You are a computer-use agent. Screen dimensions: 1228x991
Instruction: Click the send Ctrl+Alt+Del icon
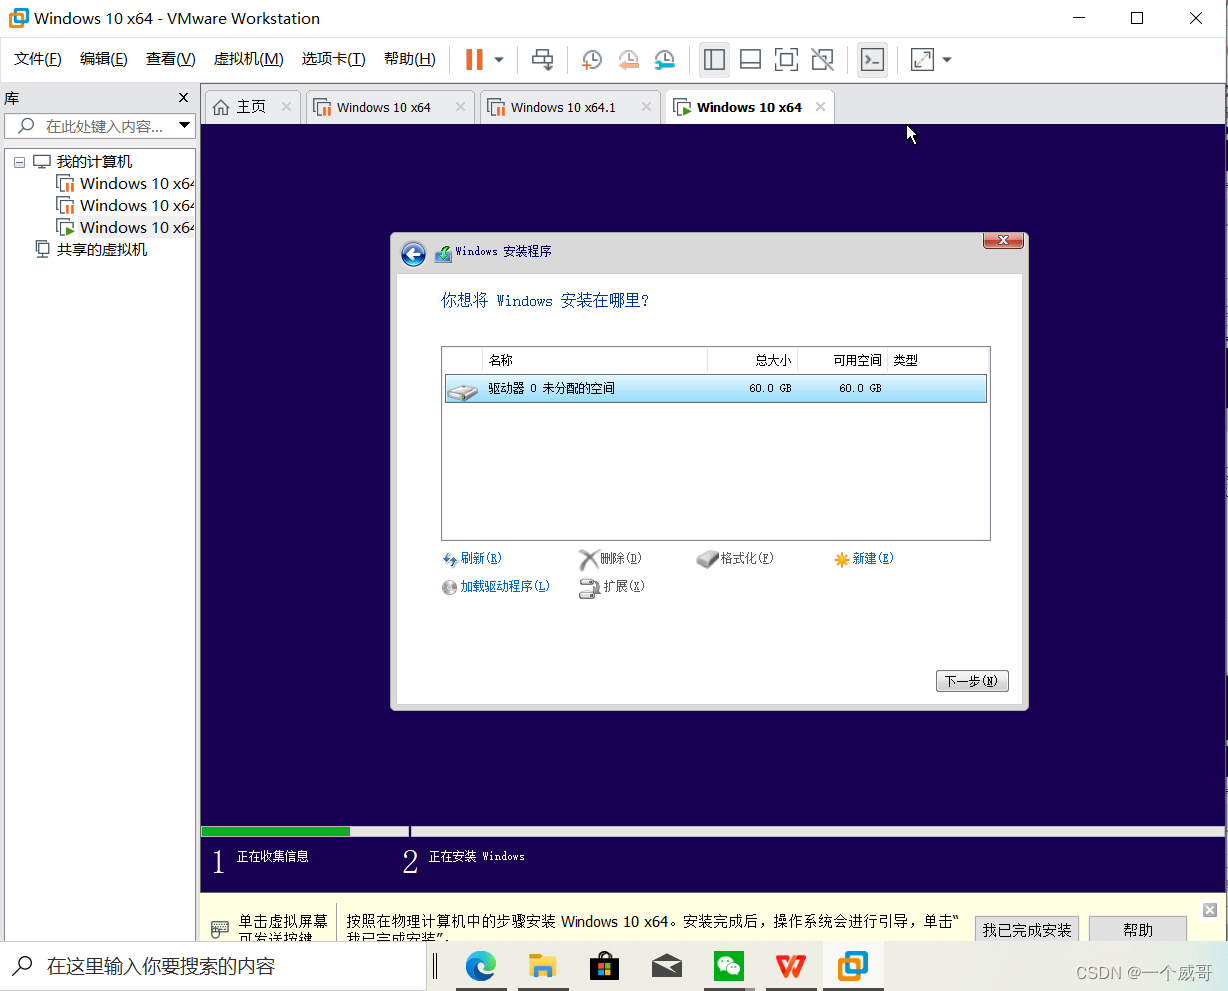tap(542, 59)
